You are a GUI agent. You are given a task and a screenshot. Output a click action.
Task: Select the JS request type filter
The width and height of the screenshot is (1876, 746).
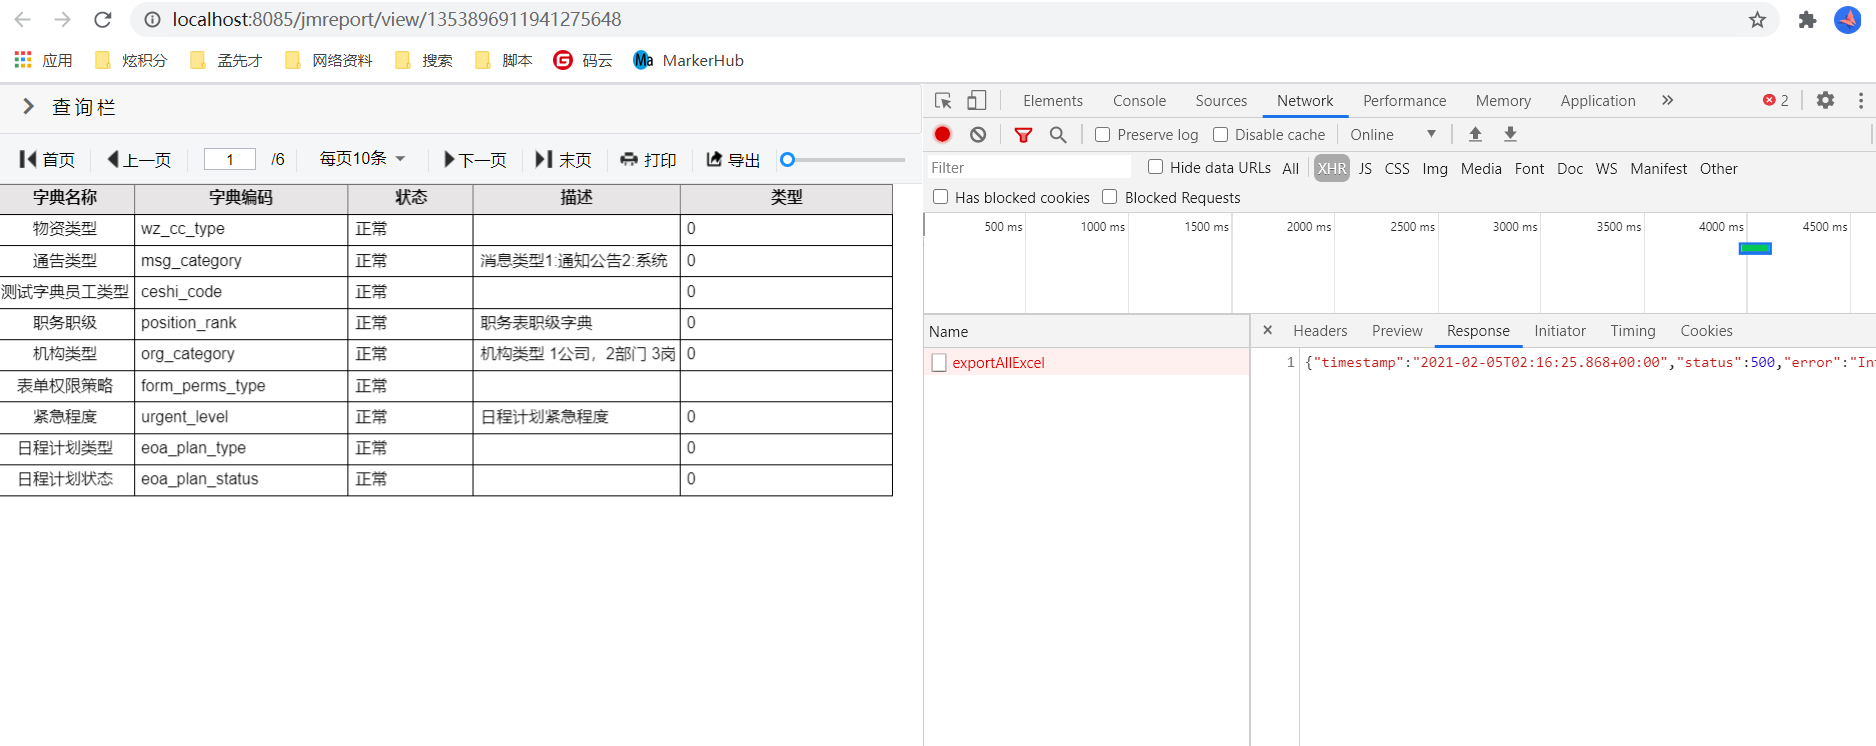point(1365,168)
